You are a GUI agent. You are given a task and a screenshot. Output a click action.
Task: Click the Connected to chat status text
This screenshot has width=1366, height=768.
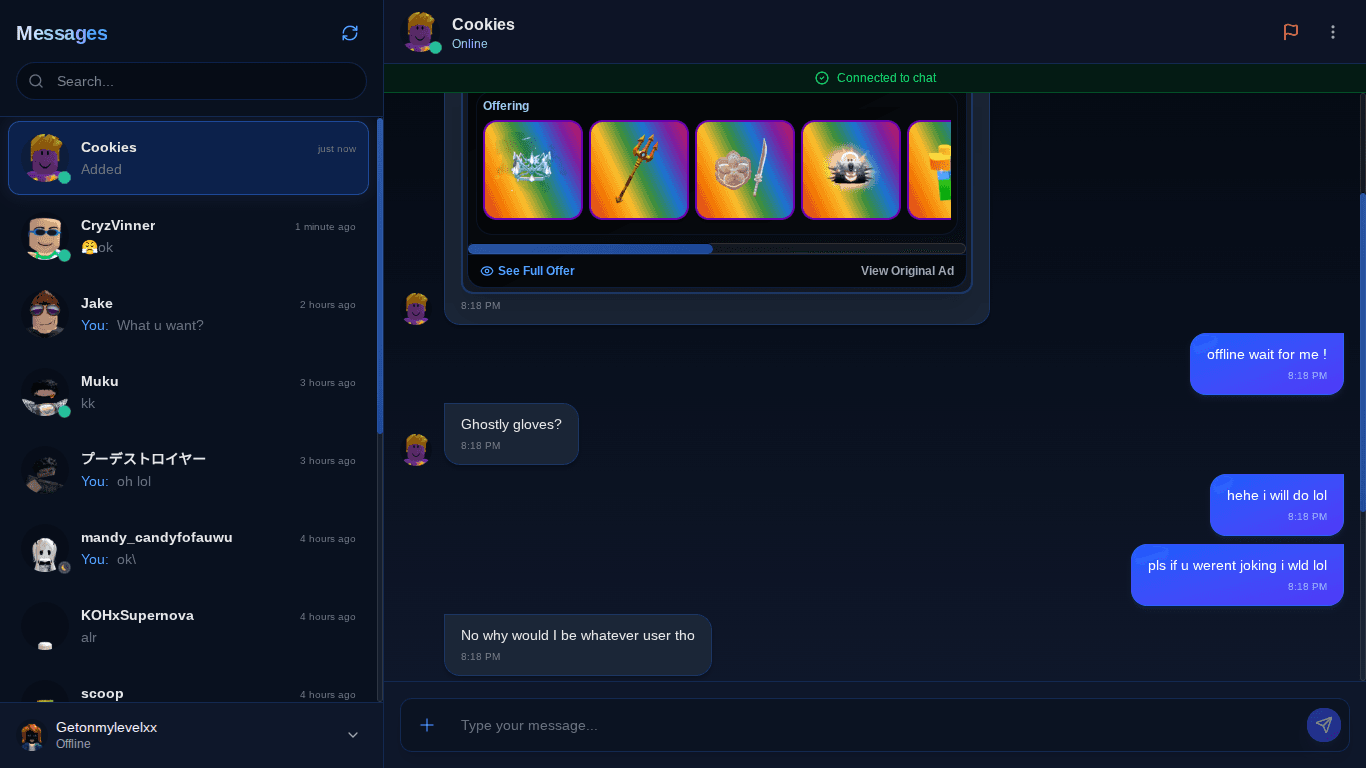pos(886,78)
